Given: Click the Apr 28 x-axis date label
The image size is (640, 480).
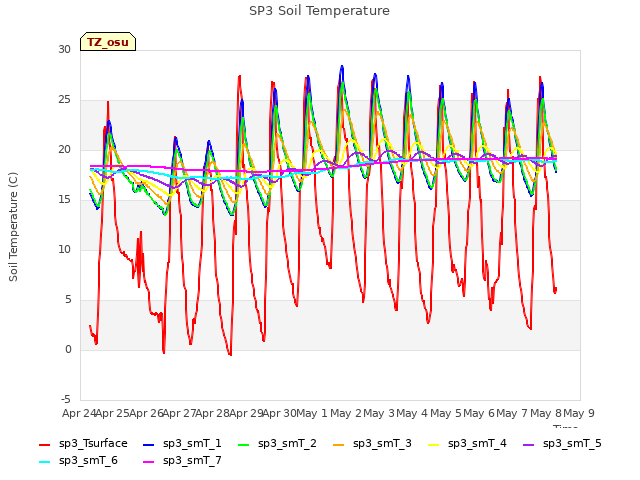Looking at the screenshot, I should (x=212, y=413).
